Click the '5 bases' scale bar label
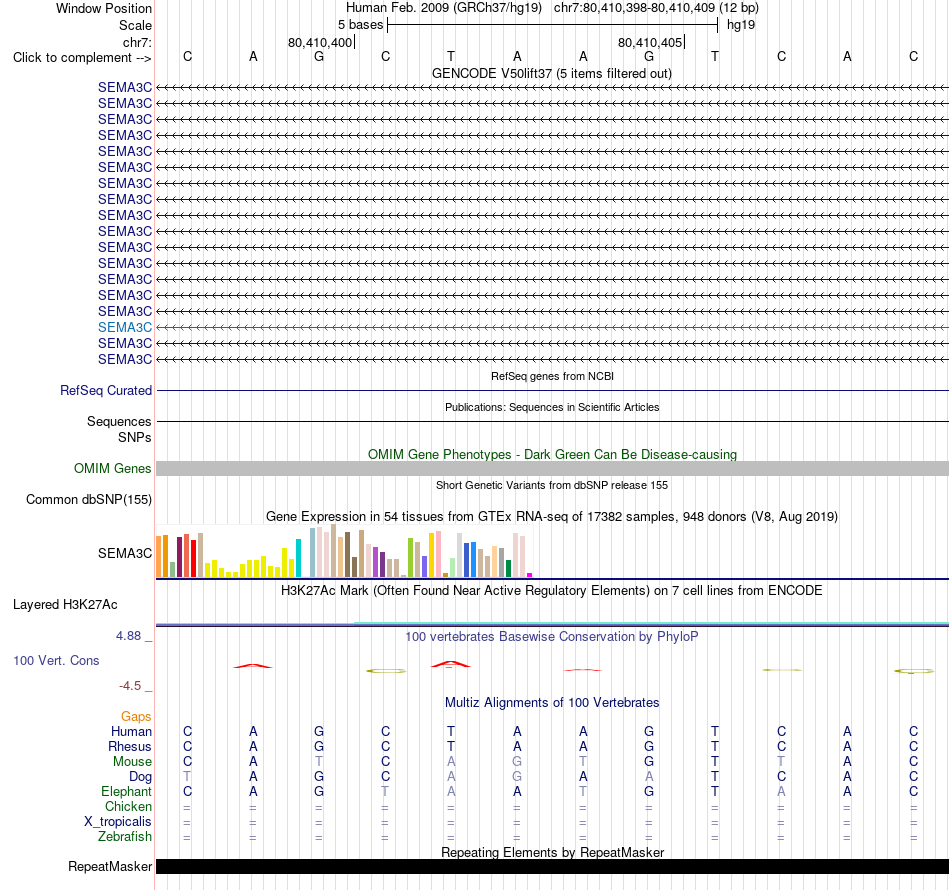The height and width of the screenshot is (890, 950). [x=360, y=25]
